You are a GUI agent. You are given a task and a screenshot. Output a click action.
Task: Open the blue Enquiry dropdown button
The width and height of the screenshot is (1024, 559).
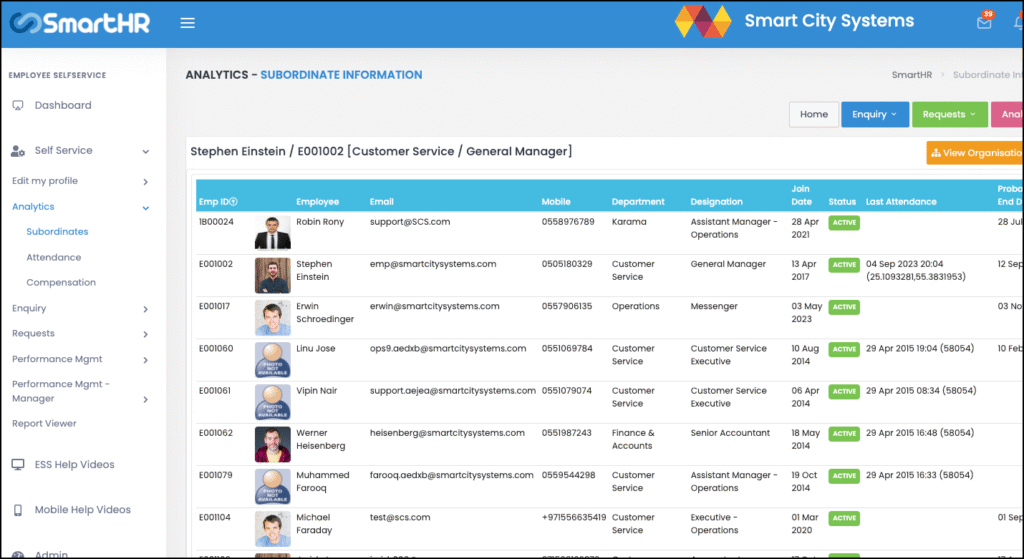(x=874, y=114)
